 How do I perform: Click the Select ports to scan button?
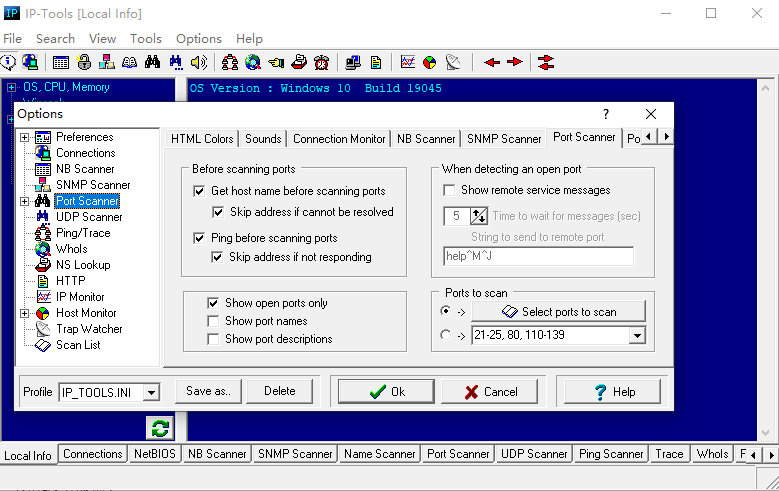pos(558,312)
